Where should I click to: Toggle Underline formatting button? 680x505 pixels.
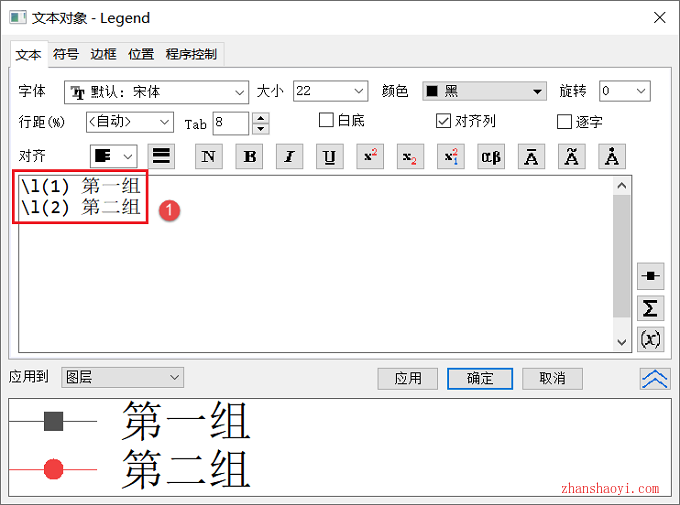[330, 156]
